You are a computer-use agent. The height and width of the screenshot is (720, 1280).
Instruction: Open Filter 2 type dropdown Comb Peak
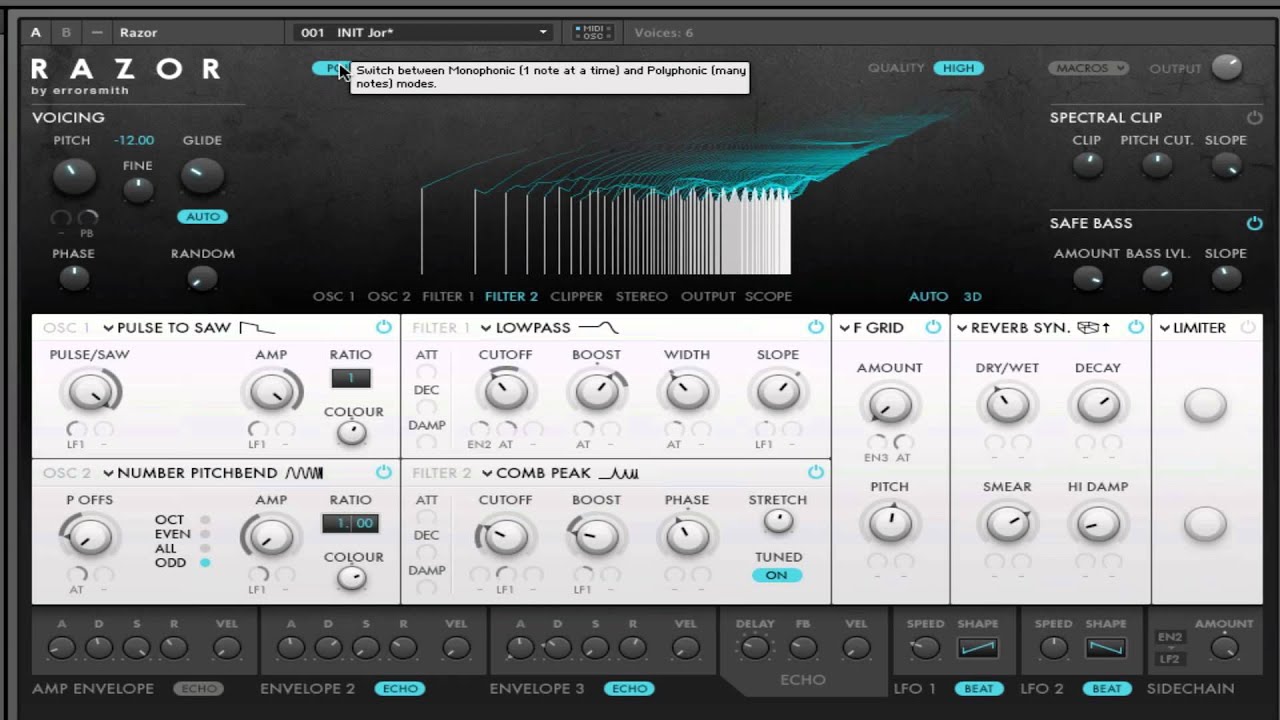pyautogui.click(x=535, y=473)
